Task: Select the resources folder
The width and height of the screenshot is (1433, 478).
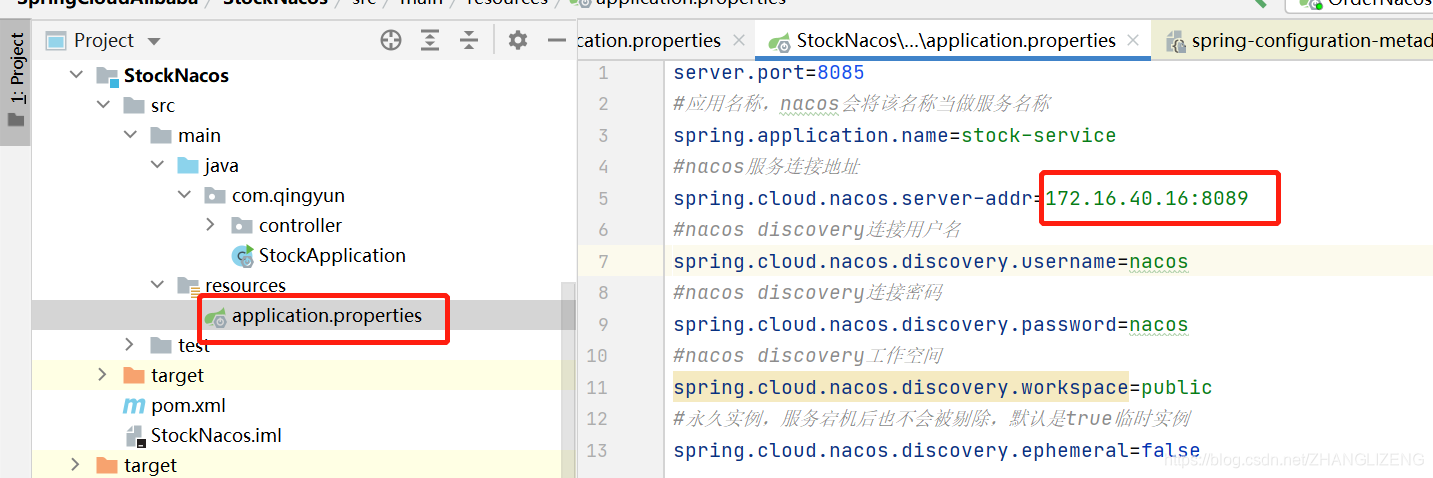Action: click(x=245, y=286)
